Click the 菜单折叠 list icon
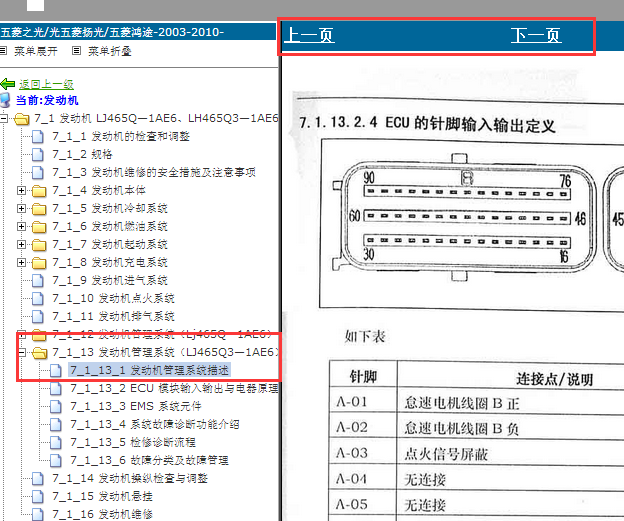This screenshot has width=624, height=521. pyautogui.click(x=77, y=51)
